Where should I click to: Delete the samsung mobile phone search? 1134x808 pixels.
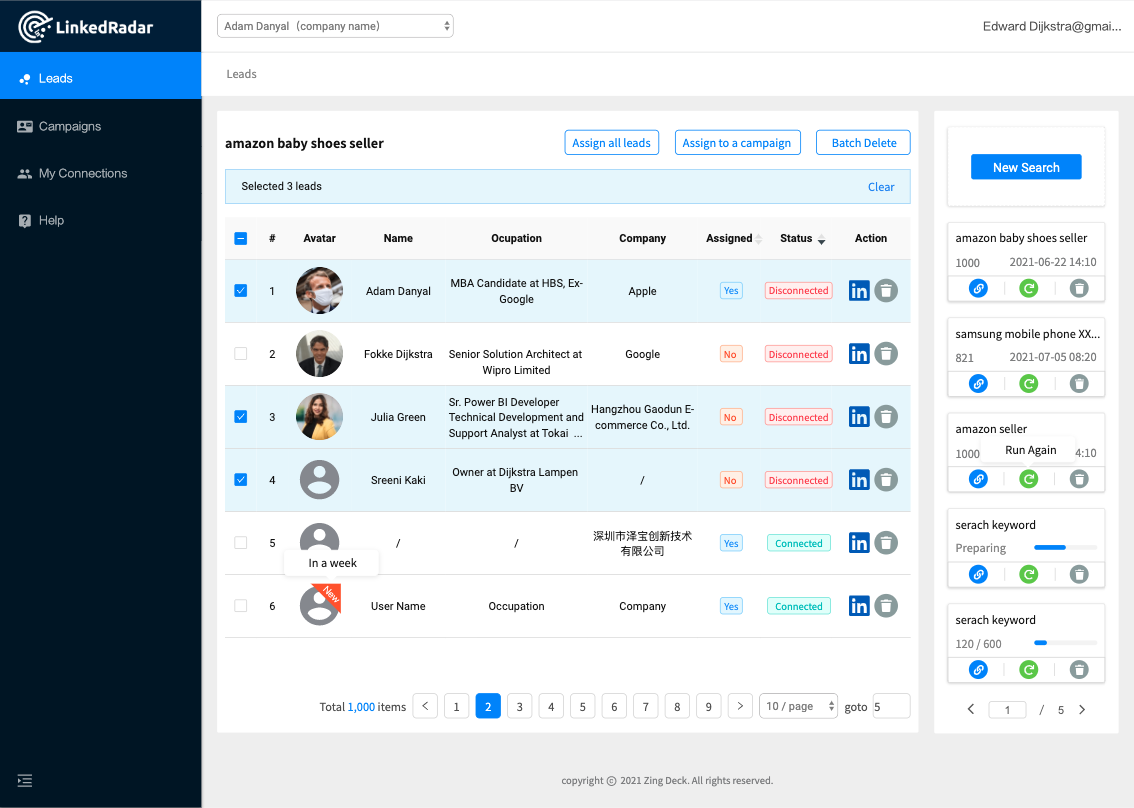pyautogui.click(x=1079, y=383)
